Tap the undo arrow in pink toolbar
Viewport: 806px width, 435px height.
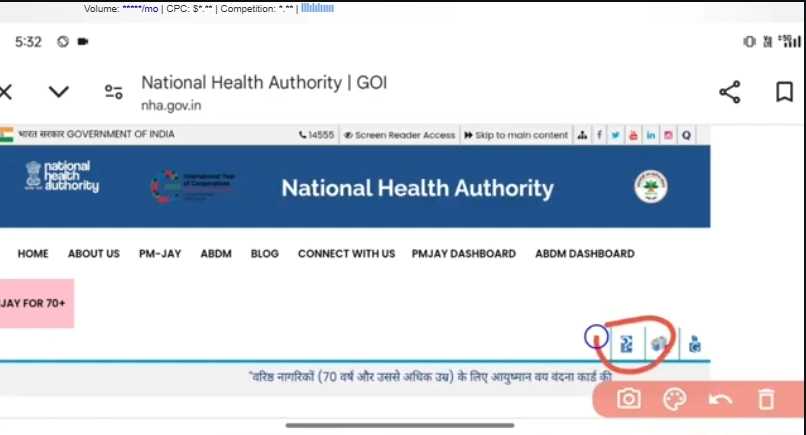720,400
